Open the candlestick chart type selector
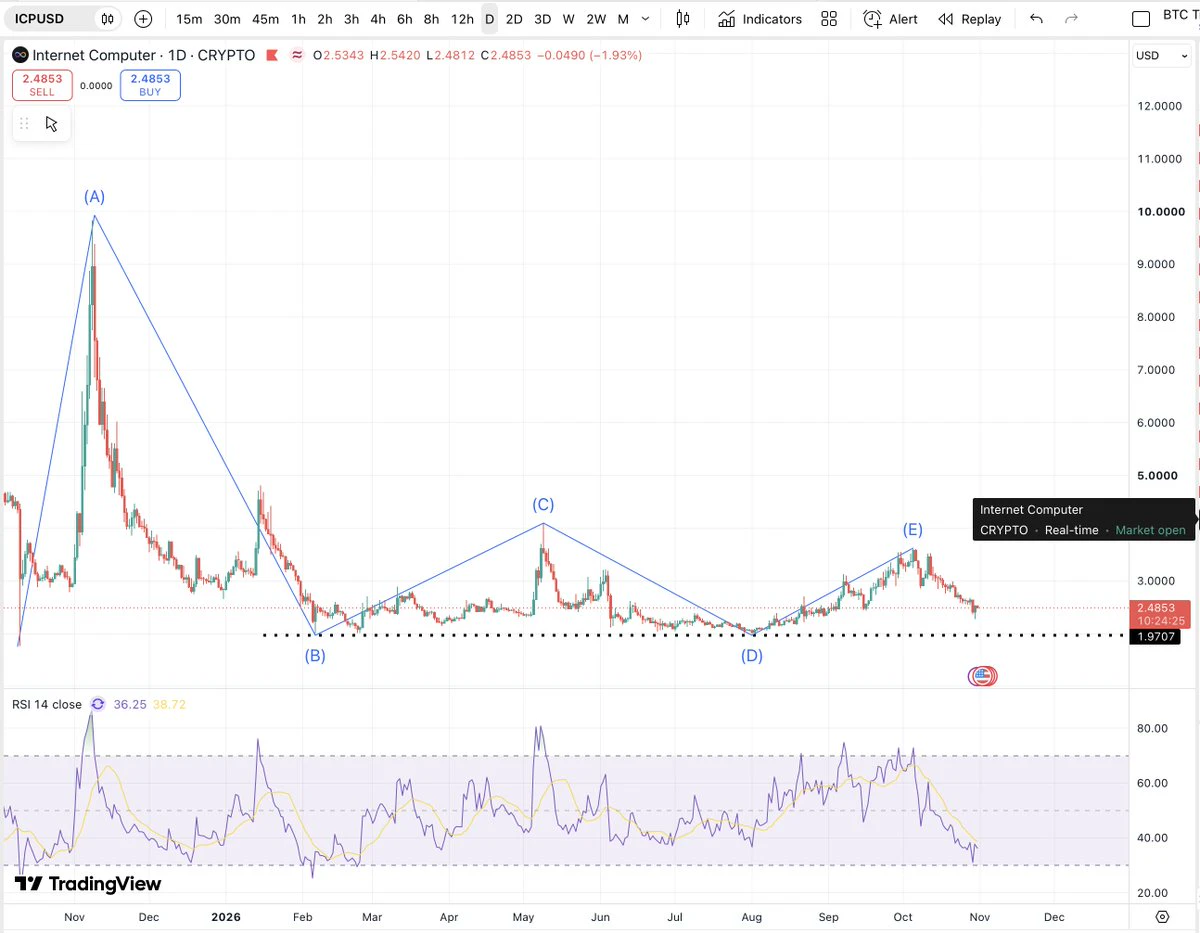1200x933 pixels. (x=683, y=18)
